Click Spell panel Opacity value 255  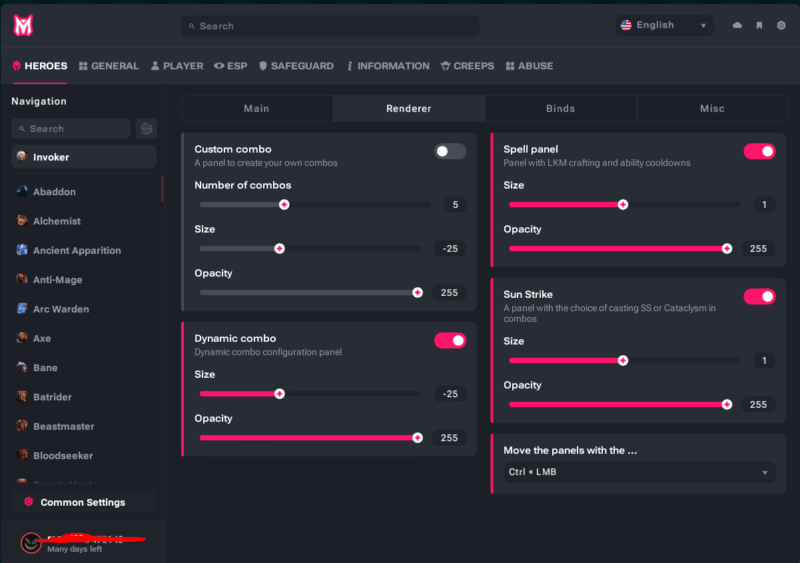pyautogui.click(x=758, y=249)
